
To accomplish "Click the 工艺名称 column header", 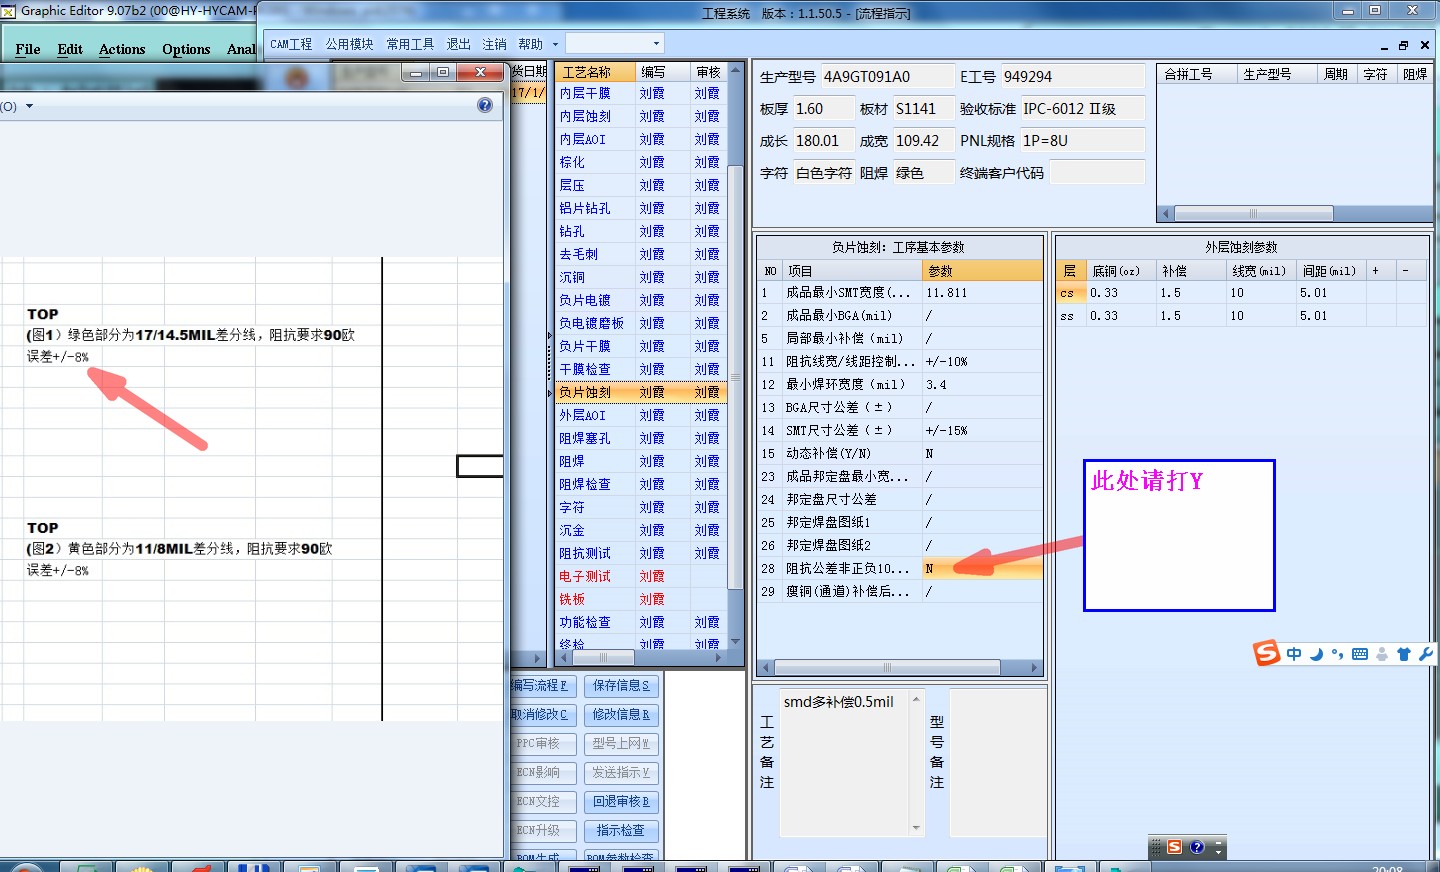I will pos(596,72).
